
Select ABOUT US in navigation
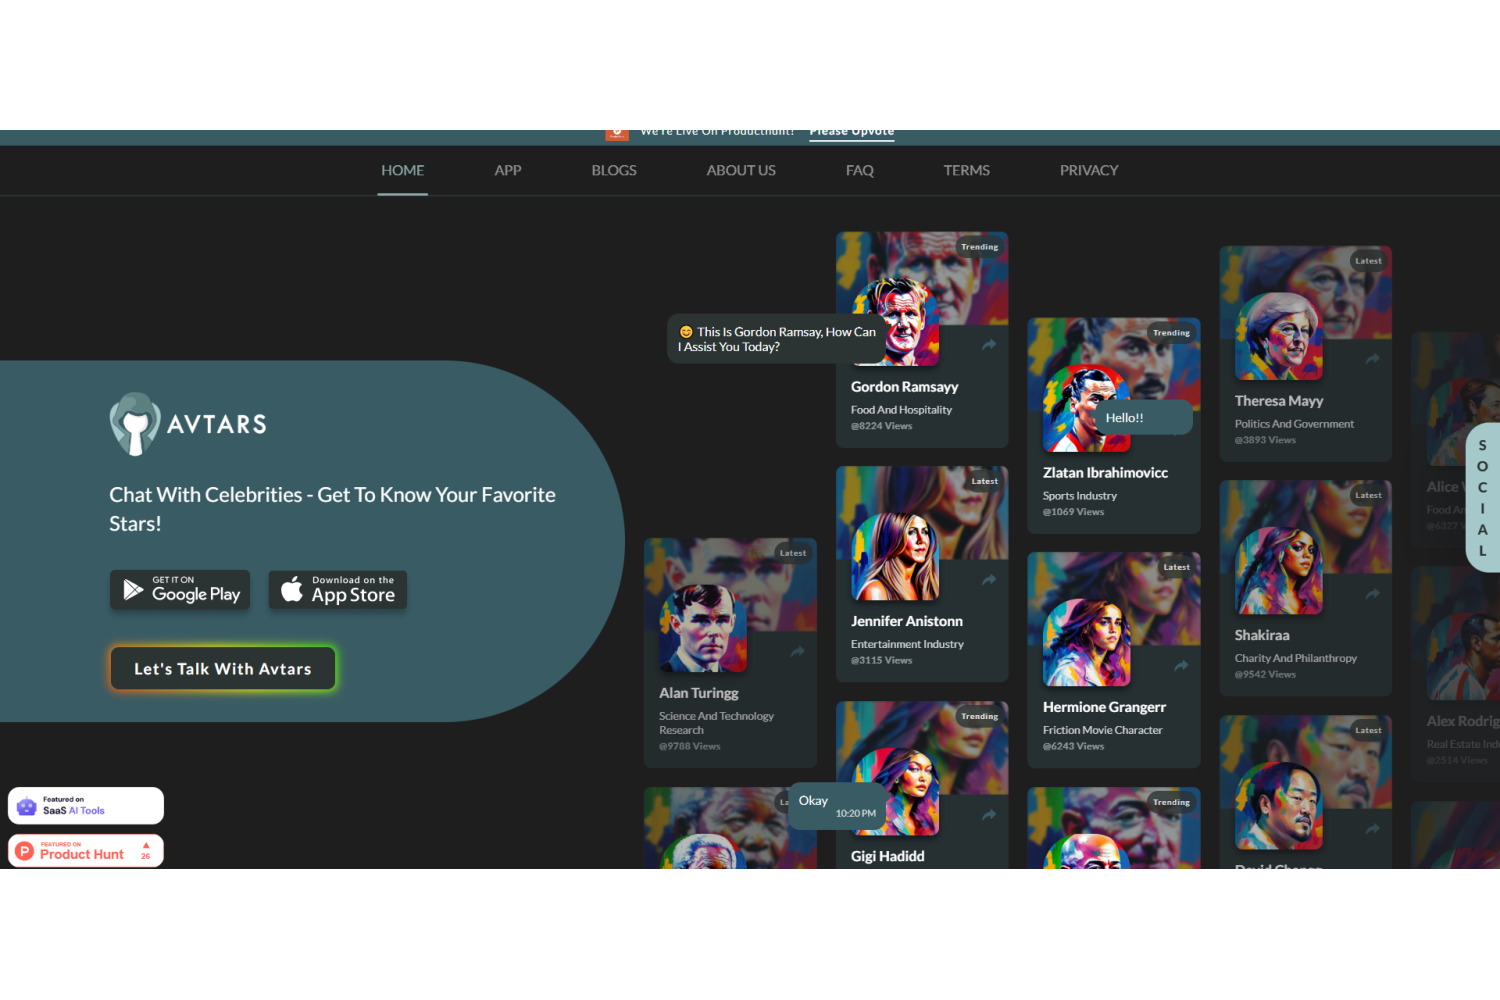click(x=741, y=170)
